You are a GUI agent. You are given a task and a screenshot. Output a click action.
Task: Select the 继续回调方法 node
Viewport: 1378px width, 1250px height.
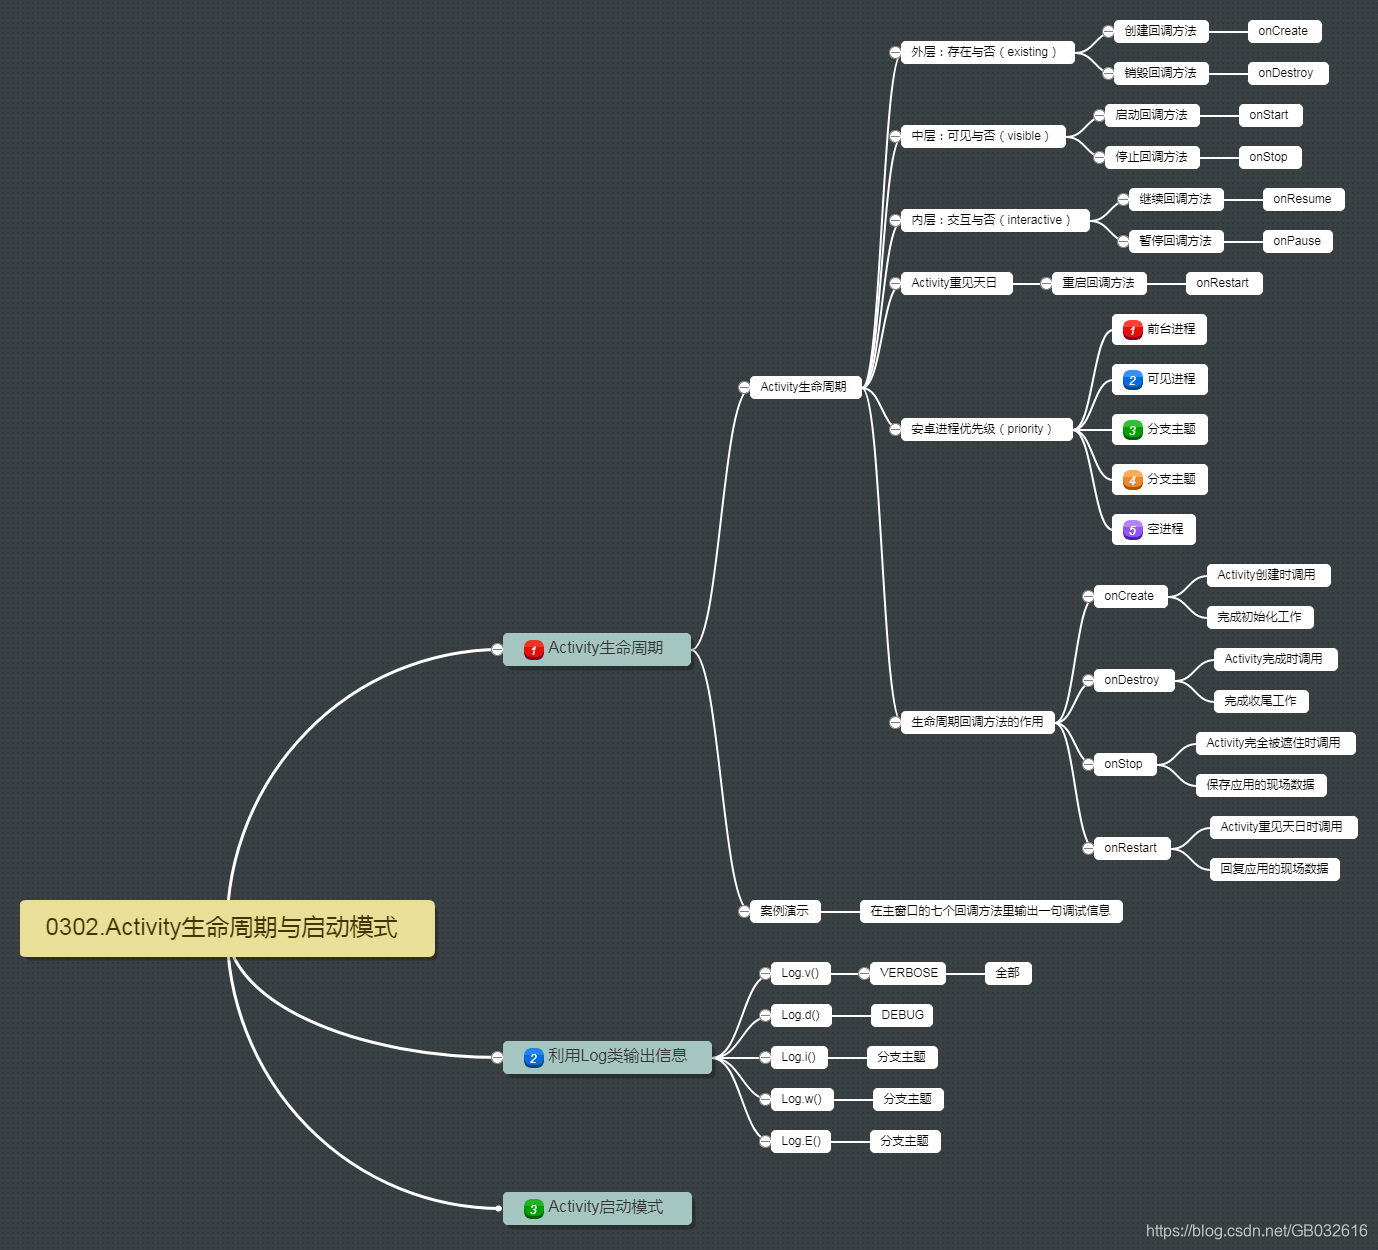pos(1176,199)
